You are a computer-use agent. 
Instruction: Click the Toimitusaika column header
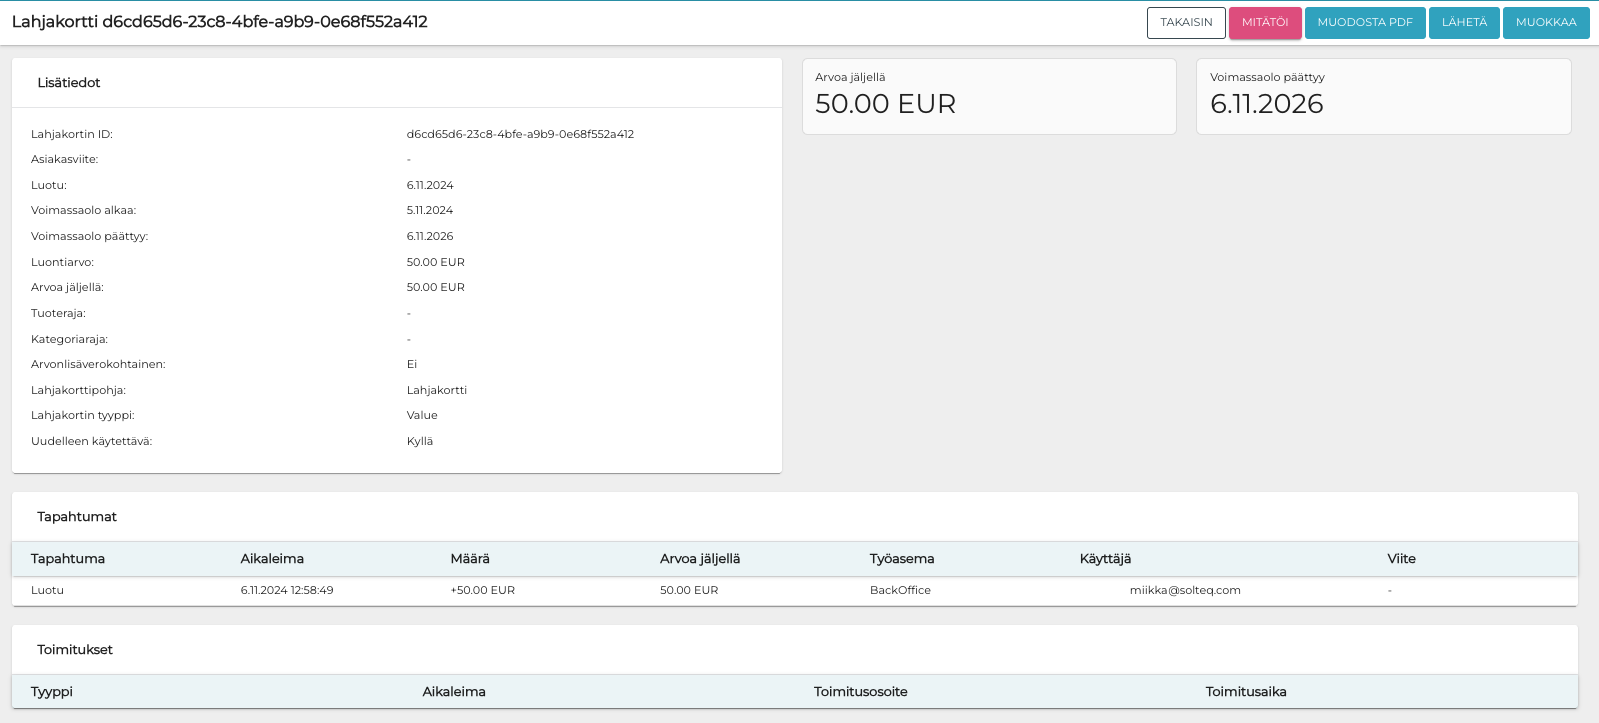[x=1246, y=692]
